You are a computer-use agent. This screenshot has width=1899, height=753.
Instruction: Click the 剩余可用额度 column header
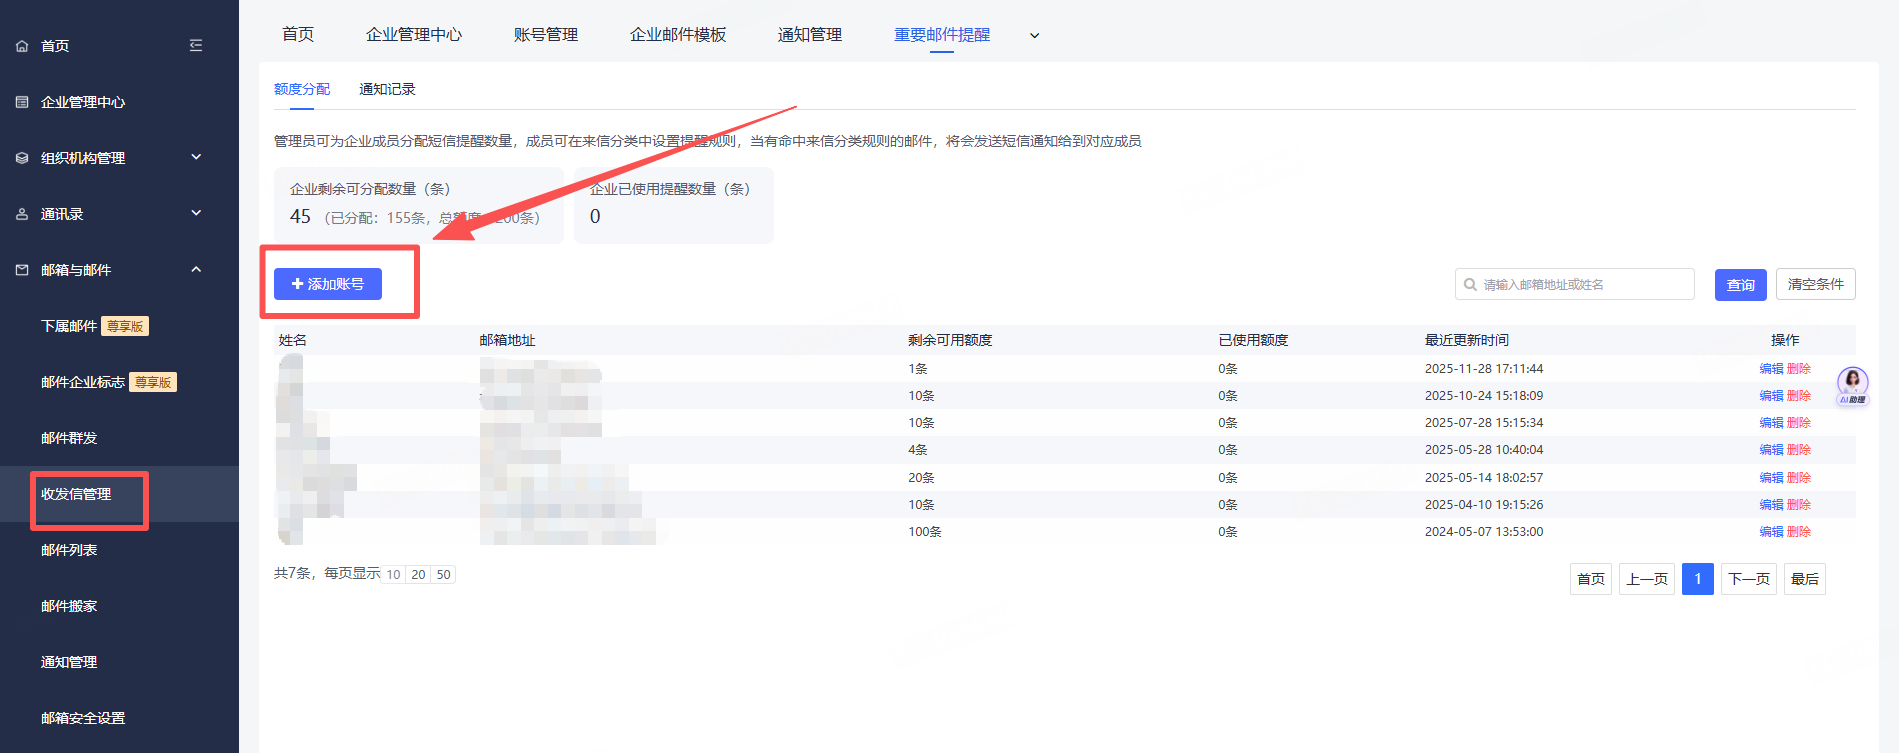[950, 340]
